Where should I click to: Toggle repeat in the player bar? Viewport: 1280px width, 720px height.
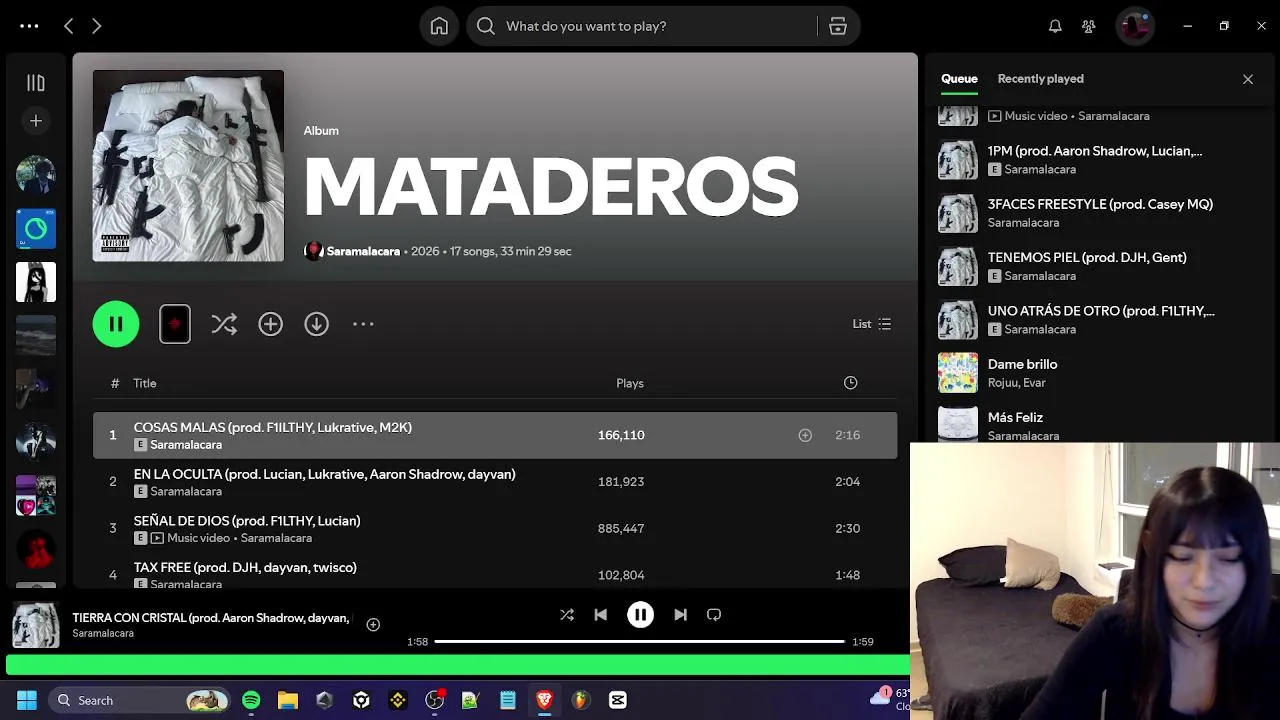pyautogui.click(x=714, y=615)
